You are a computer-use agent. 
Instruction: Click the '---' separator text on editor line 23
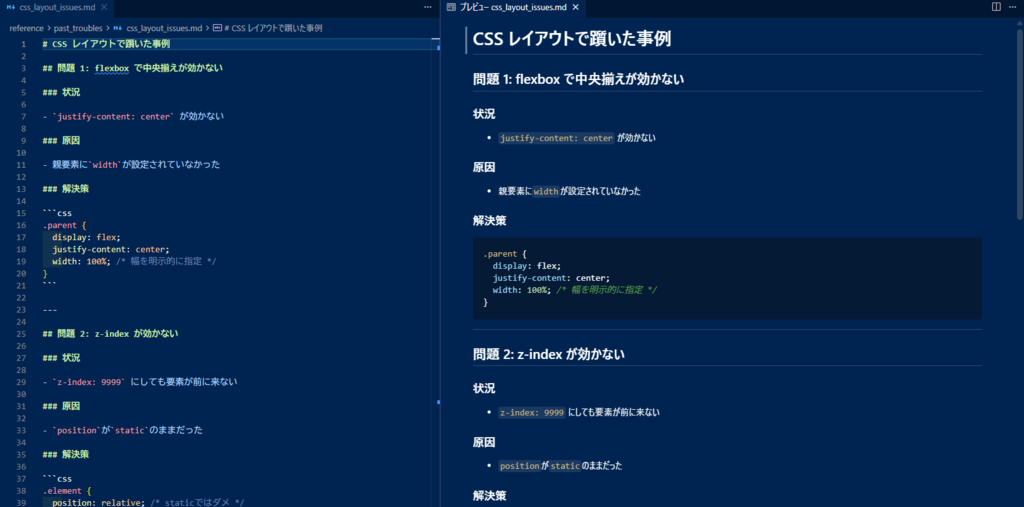pos(50,310)
